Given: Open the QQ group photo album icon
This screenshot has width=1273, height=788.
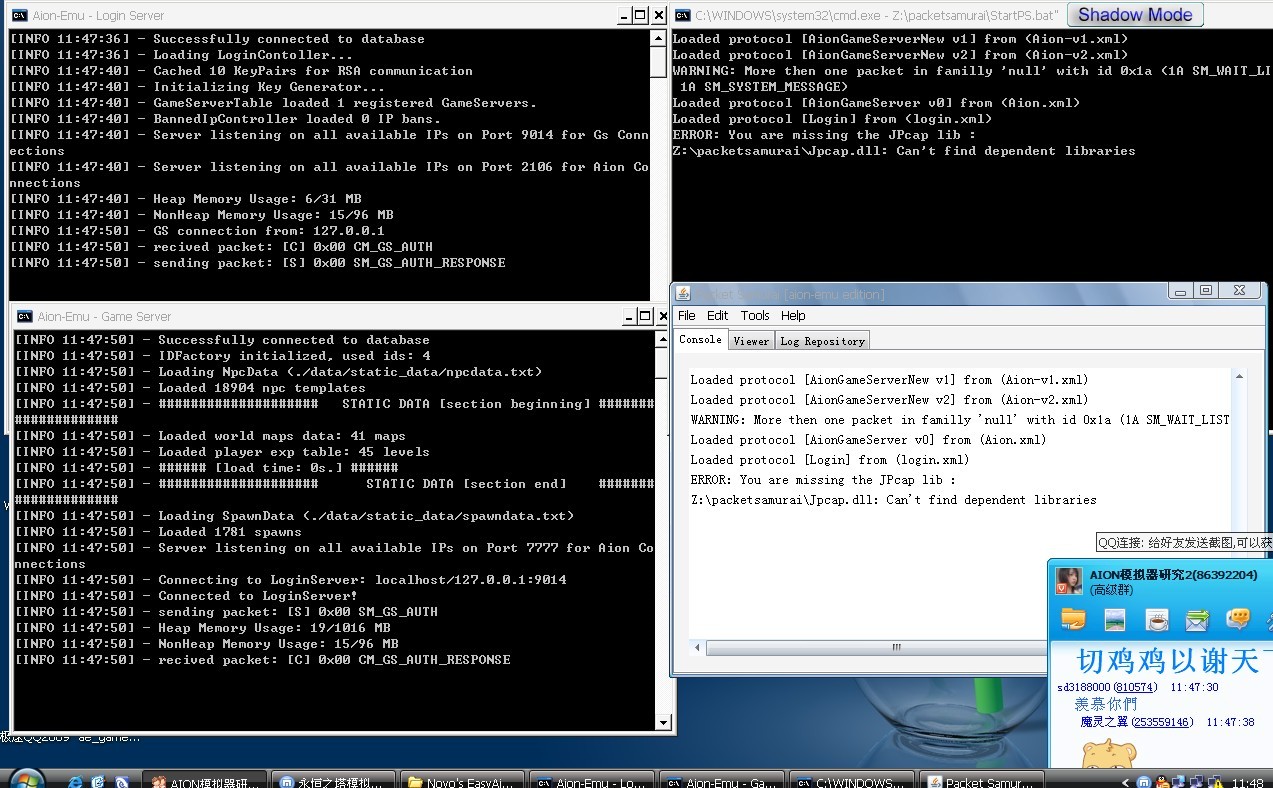Looking at the screenshot, I should click(1115, 619).
